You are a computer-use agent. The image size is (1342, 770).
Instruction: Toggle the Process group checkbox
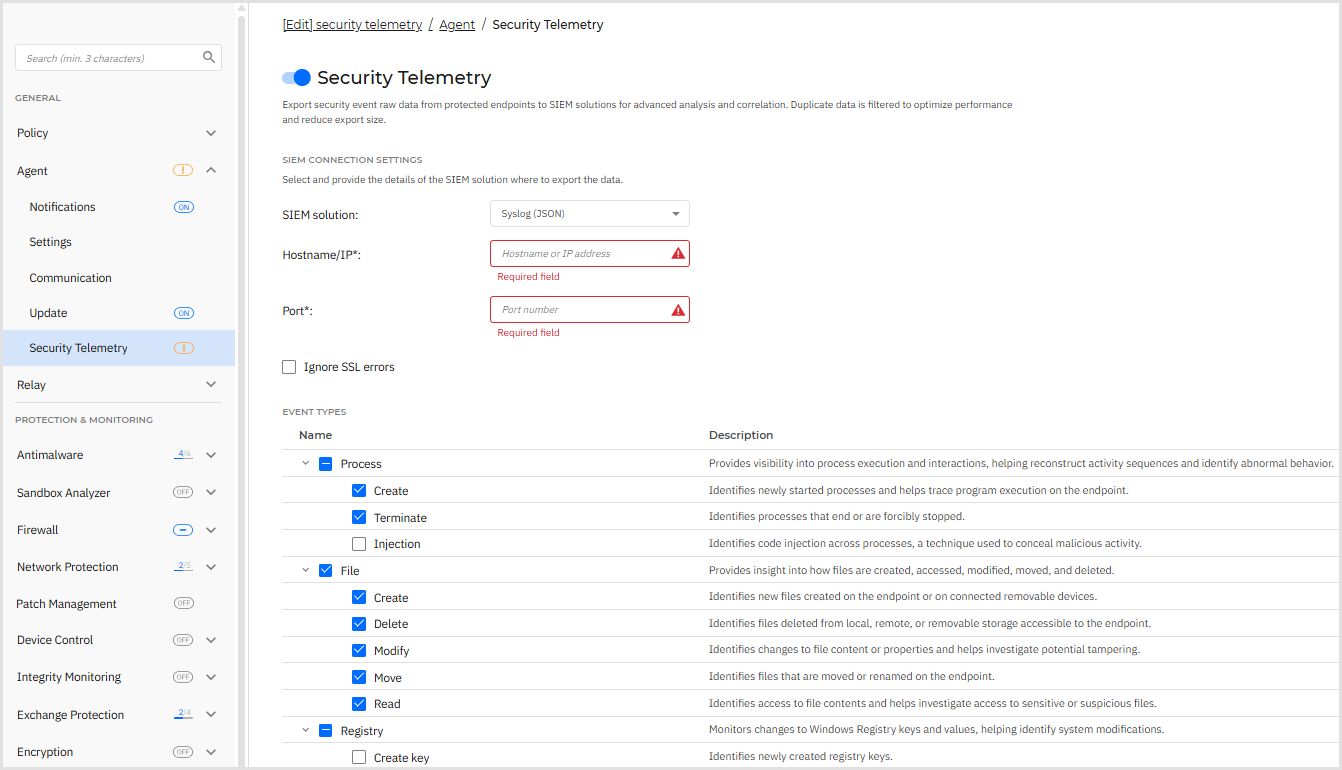pos(325,464)
